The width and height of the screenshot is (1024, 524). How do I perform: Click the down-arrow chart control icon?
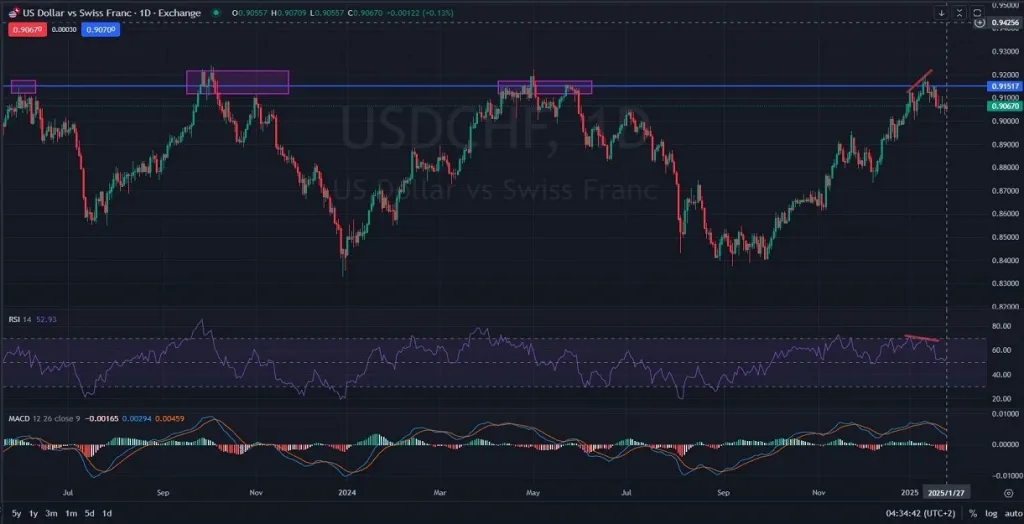coord(942,12)
